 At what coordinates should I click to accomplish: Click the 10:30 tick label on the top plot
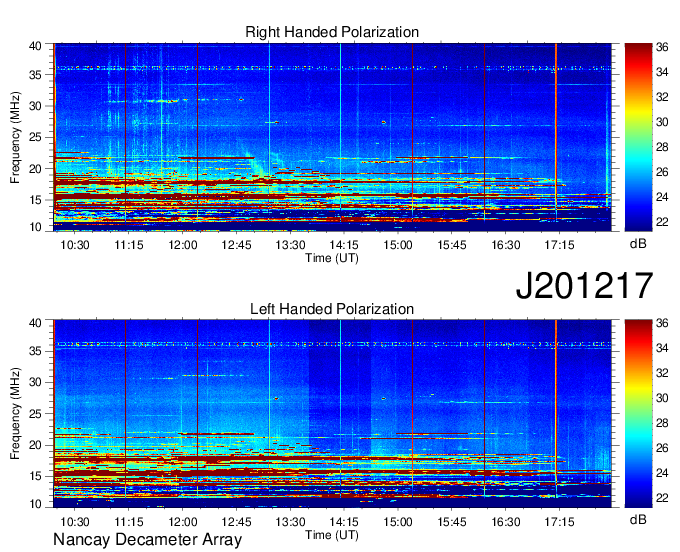75,245
